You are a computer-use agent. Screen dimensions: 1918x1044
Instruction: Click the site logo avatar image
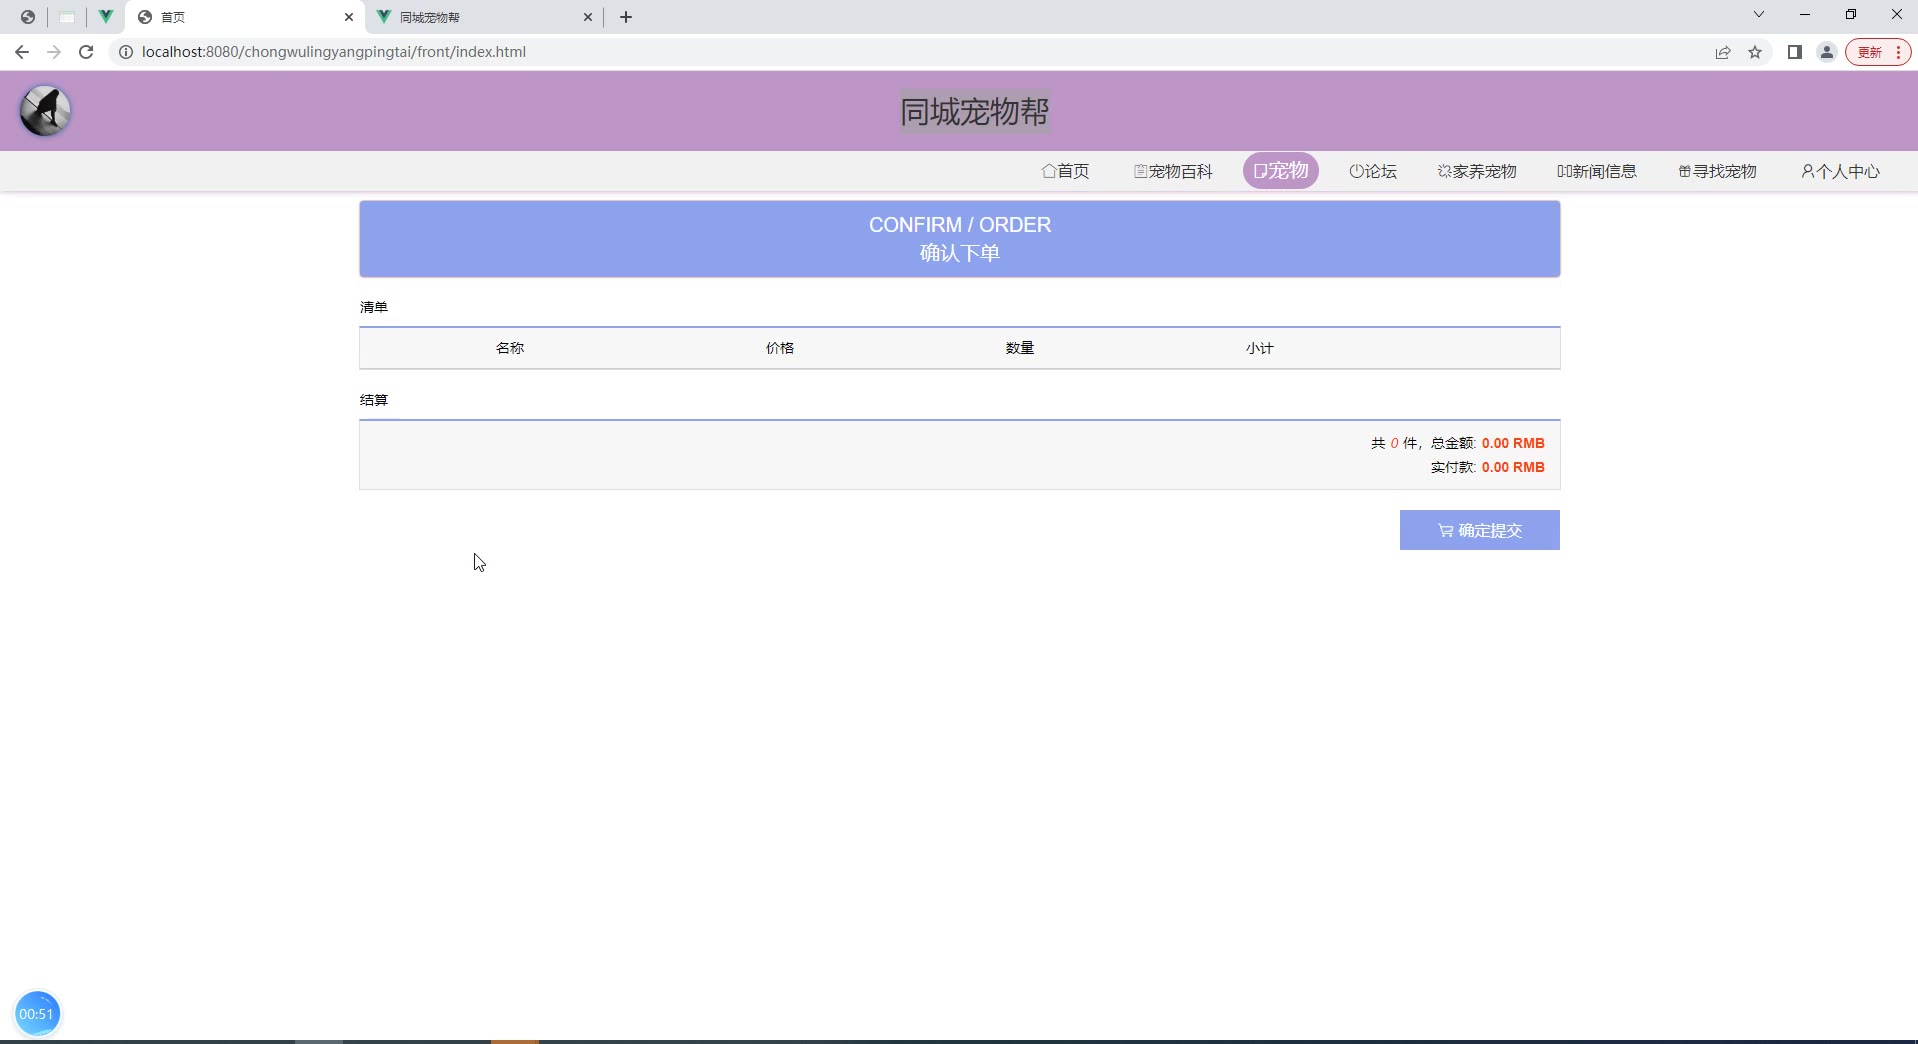pyautogui.click(x=45, y=111)
